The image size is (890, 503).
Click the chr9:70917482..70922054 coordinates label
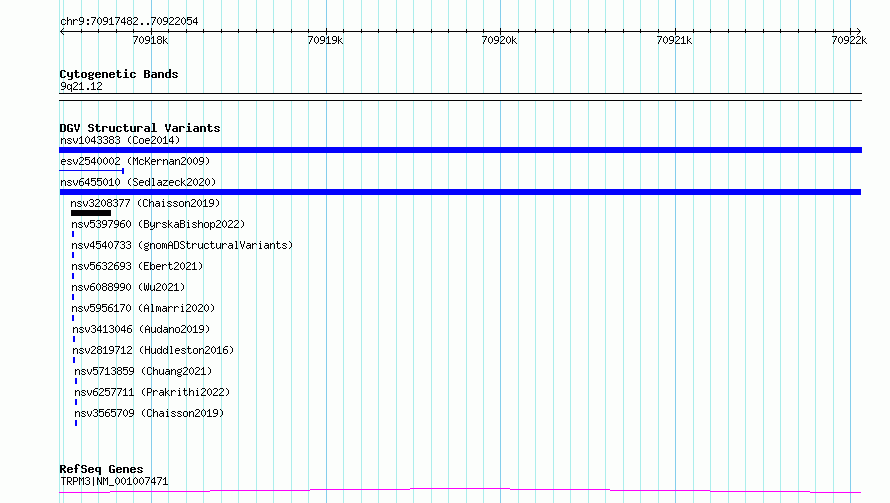tap(129, 21)
